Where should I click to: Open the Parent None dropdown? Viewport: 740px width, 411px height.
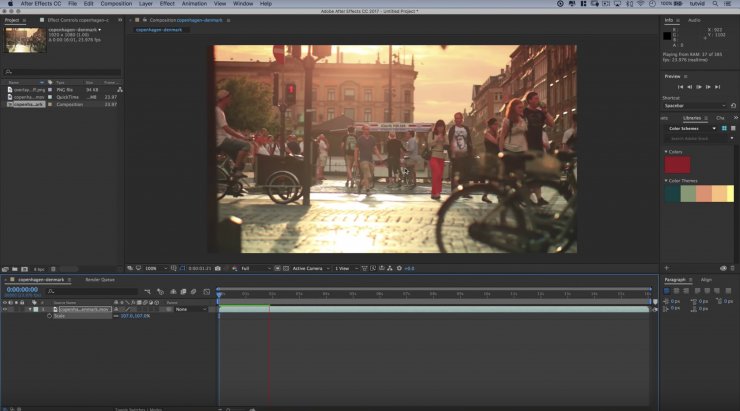point(191,310)
